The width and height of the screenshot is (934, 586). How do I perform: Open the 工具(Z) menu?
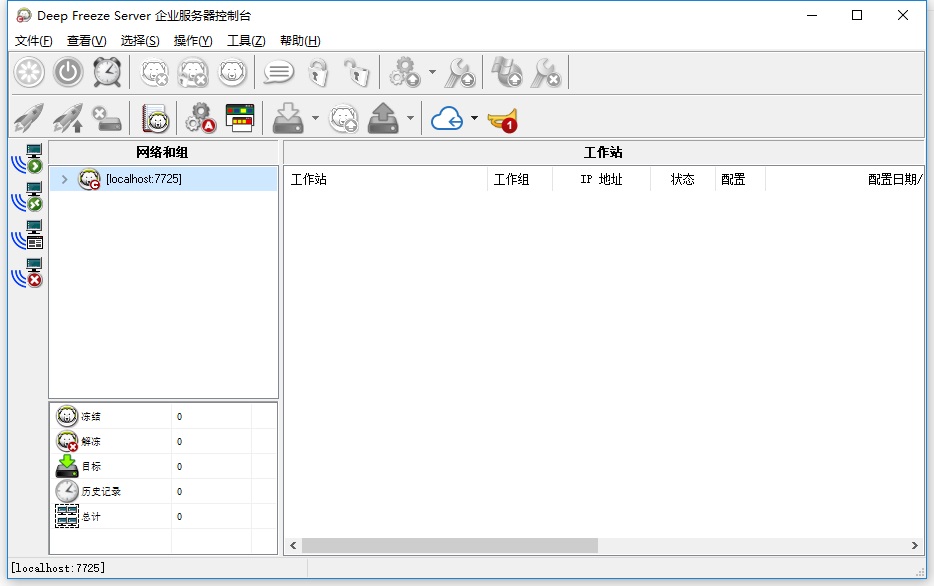(246, 40)
